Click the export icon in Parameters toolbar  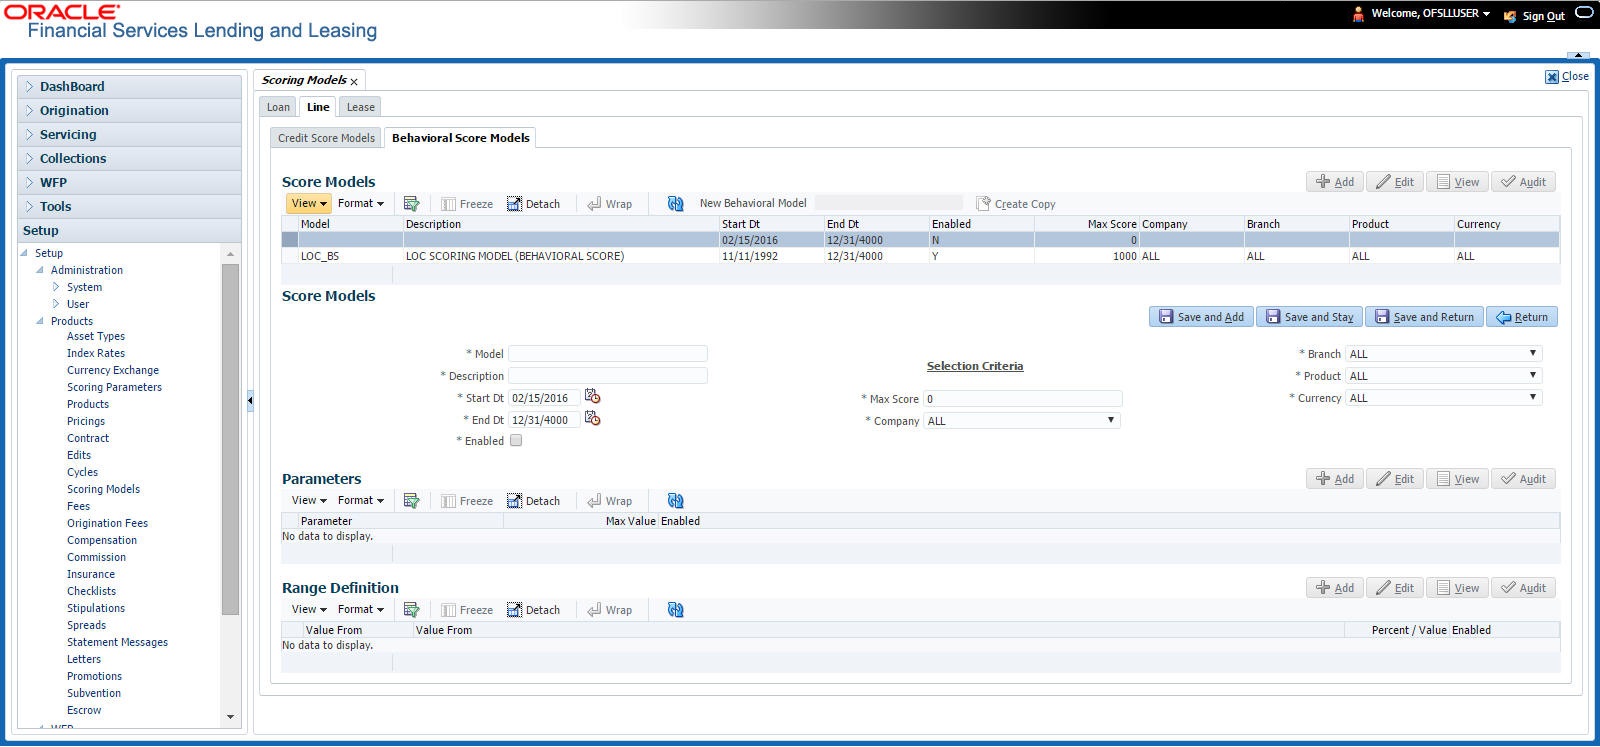point(411,500)
